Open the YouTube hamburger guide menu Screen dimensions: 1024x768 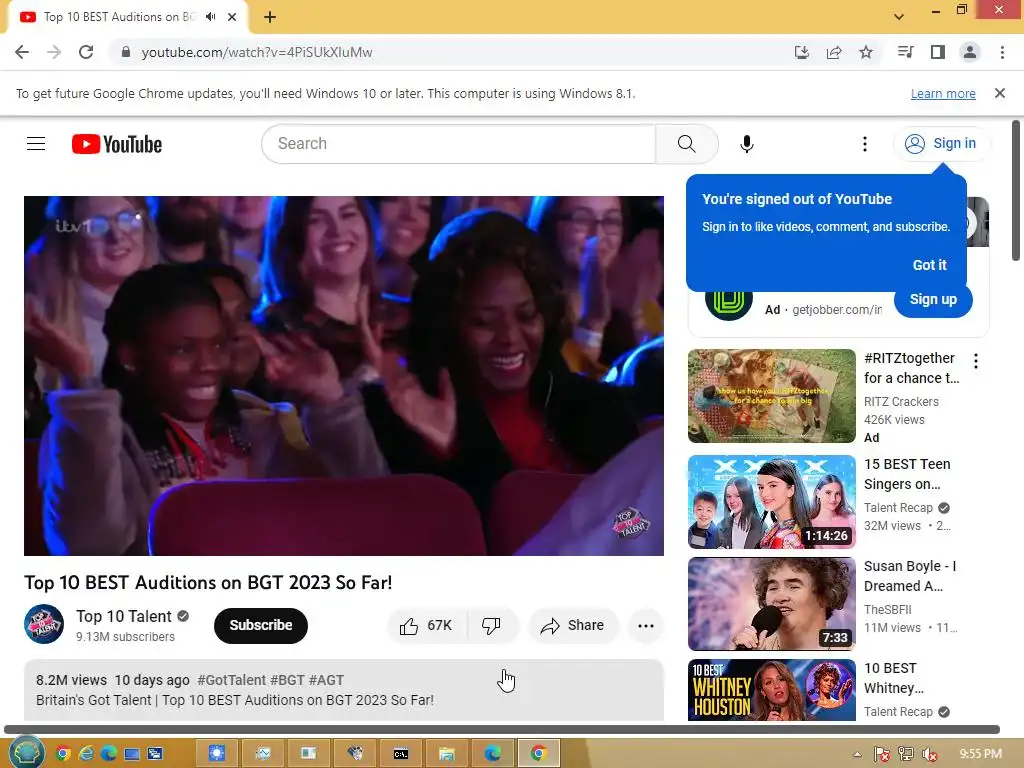[x=36, y=144]
